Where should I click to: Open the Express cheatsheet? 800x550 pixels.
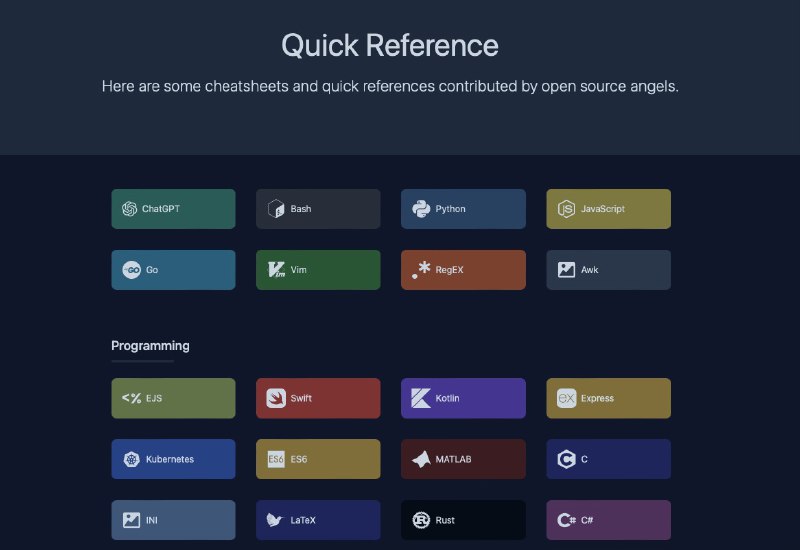click(x=608, y=398)
